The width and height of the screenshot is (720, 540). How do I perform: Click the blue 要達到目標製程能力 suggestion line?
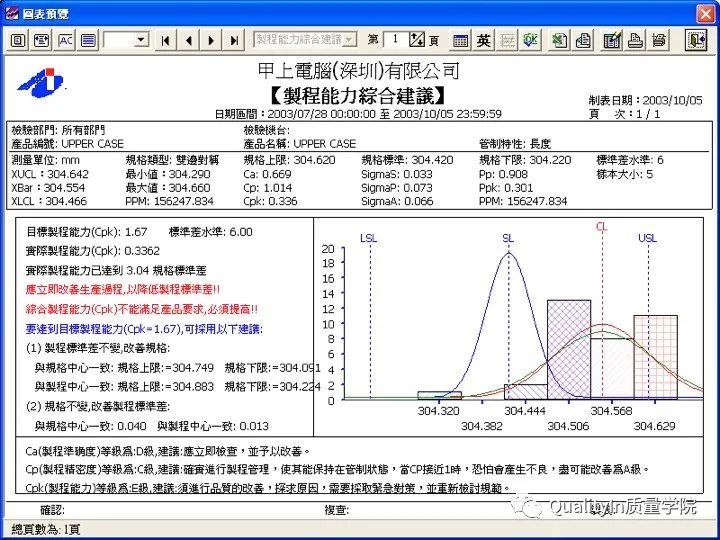(144, 329)
